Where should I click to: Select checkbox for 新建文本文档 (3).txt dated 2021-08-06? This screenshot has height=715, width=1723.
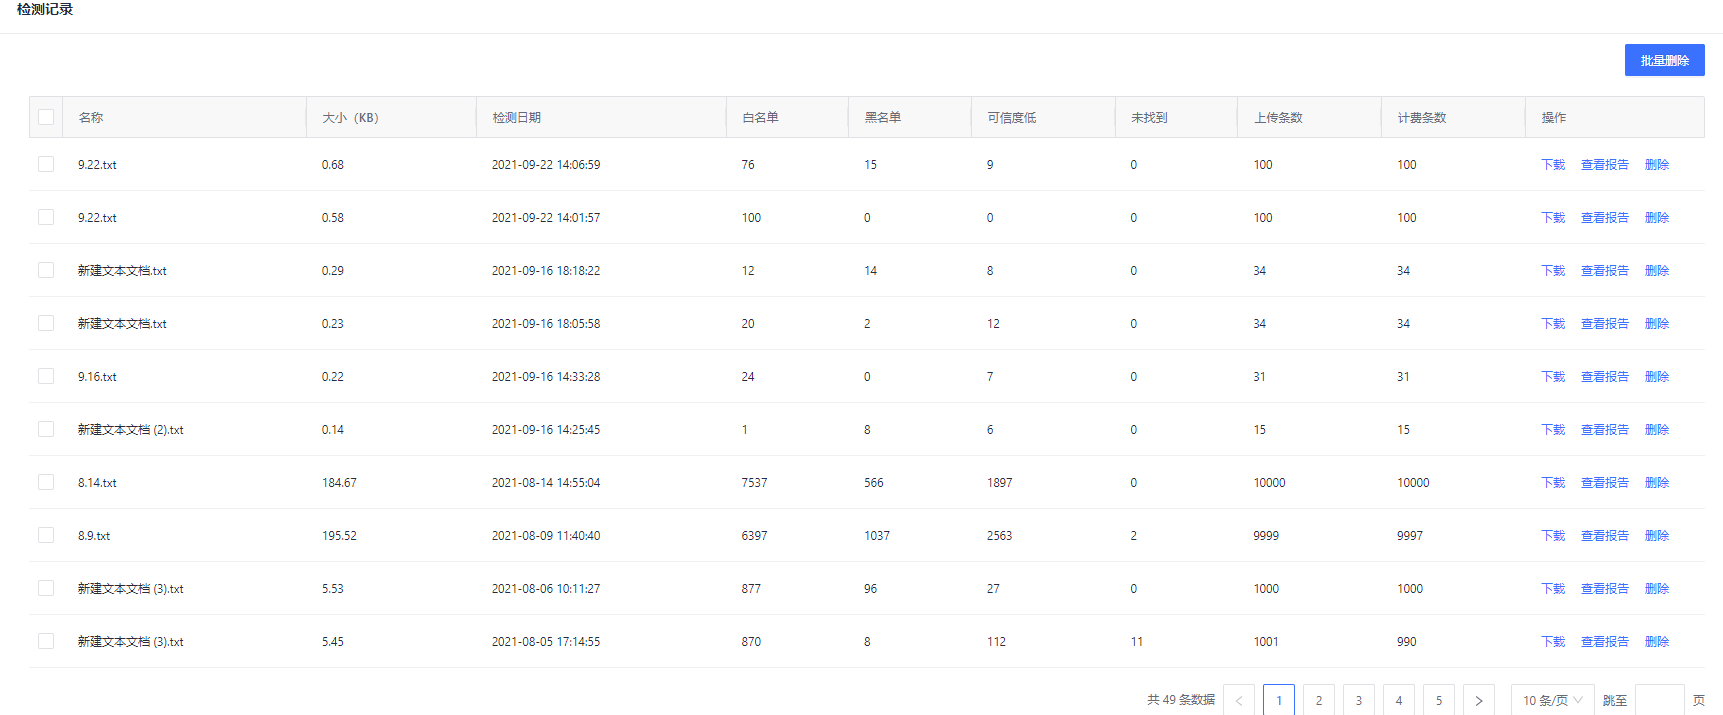[x=46, y=588]
